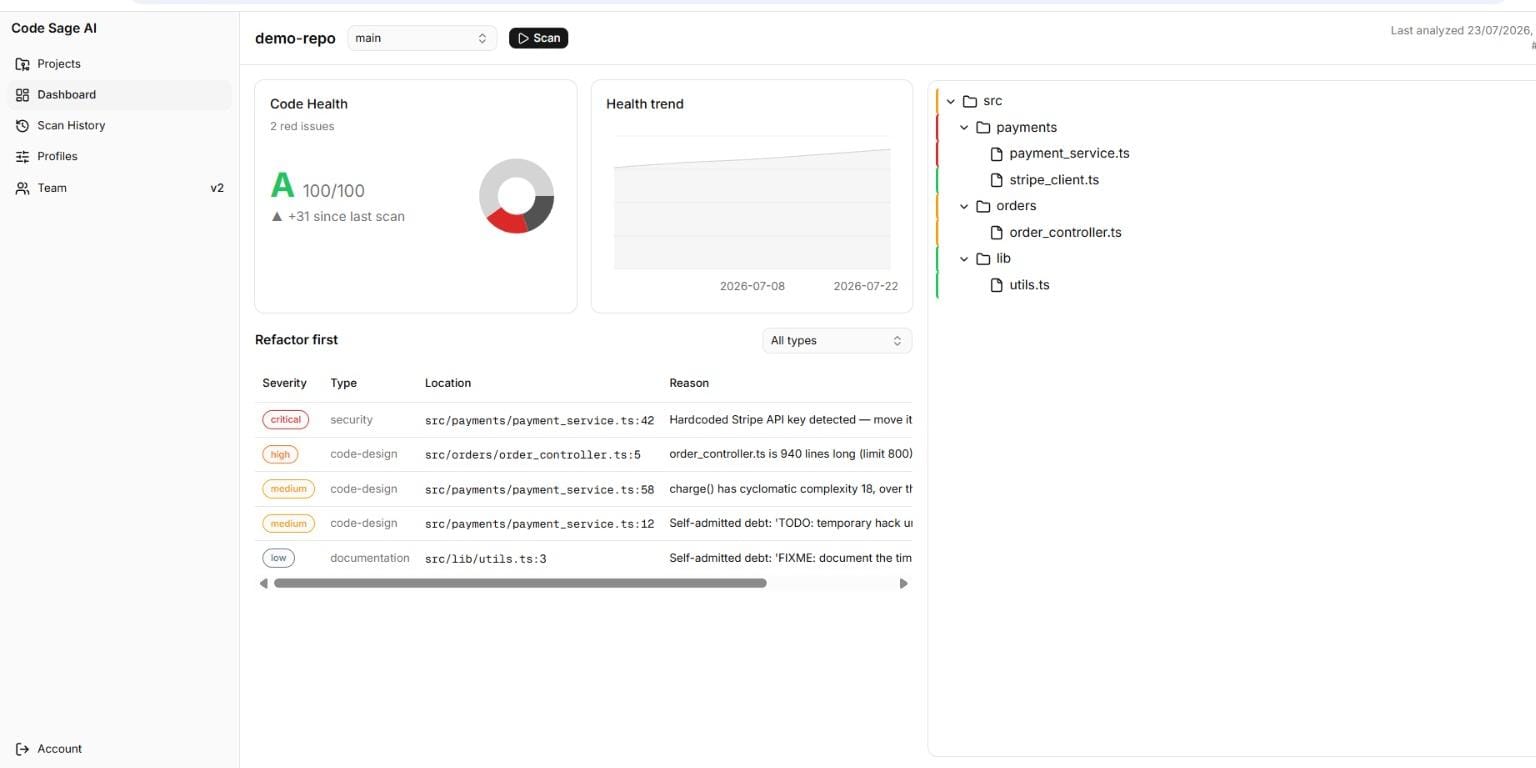
Task: Click the utils.ts file icon
Action: (x=996, y=285)
